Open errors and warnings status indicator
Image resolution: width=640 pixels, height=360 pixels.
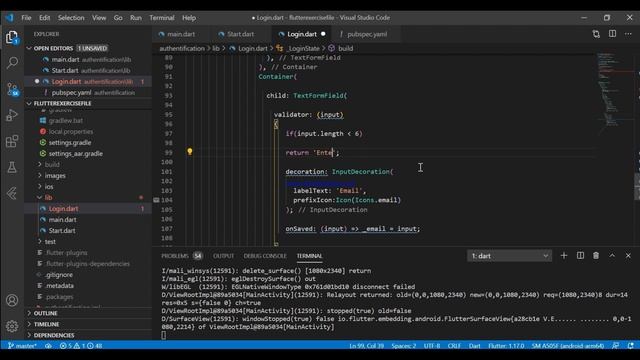tap(81, 346)
